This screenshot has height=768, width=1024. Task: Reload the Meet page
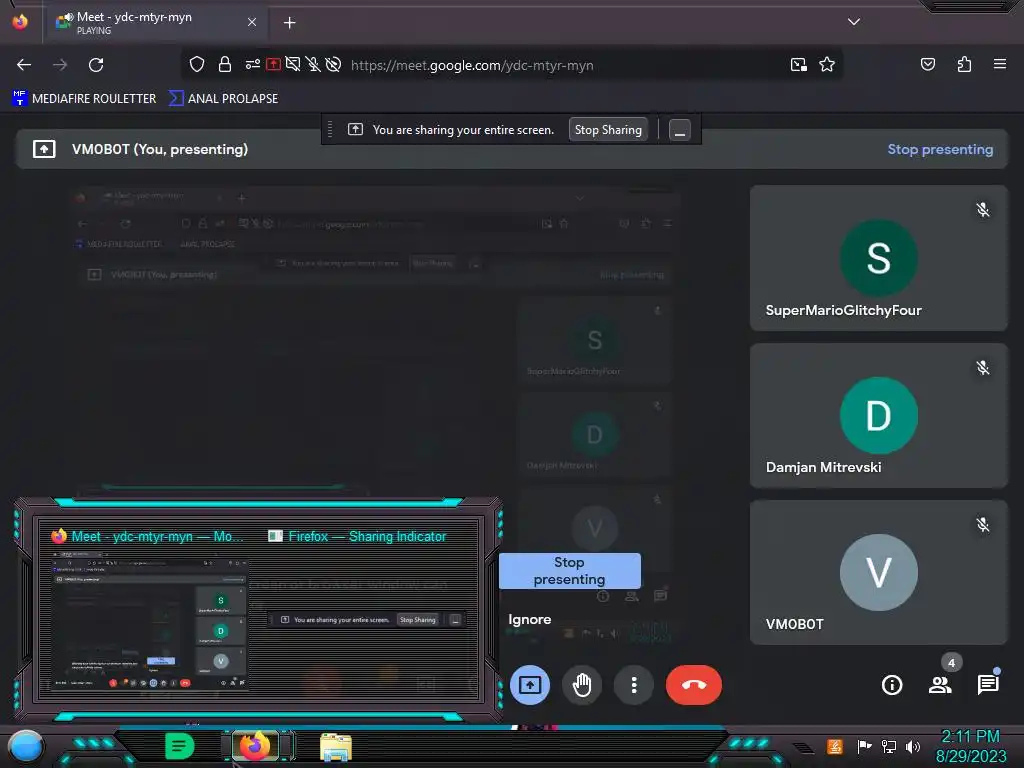tap(96, 65)
